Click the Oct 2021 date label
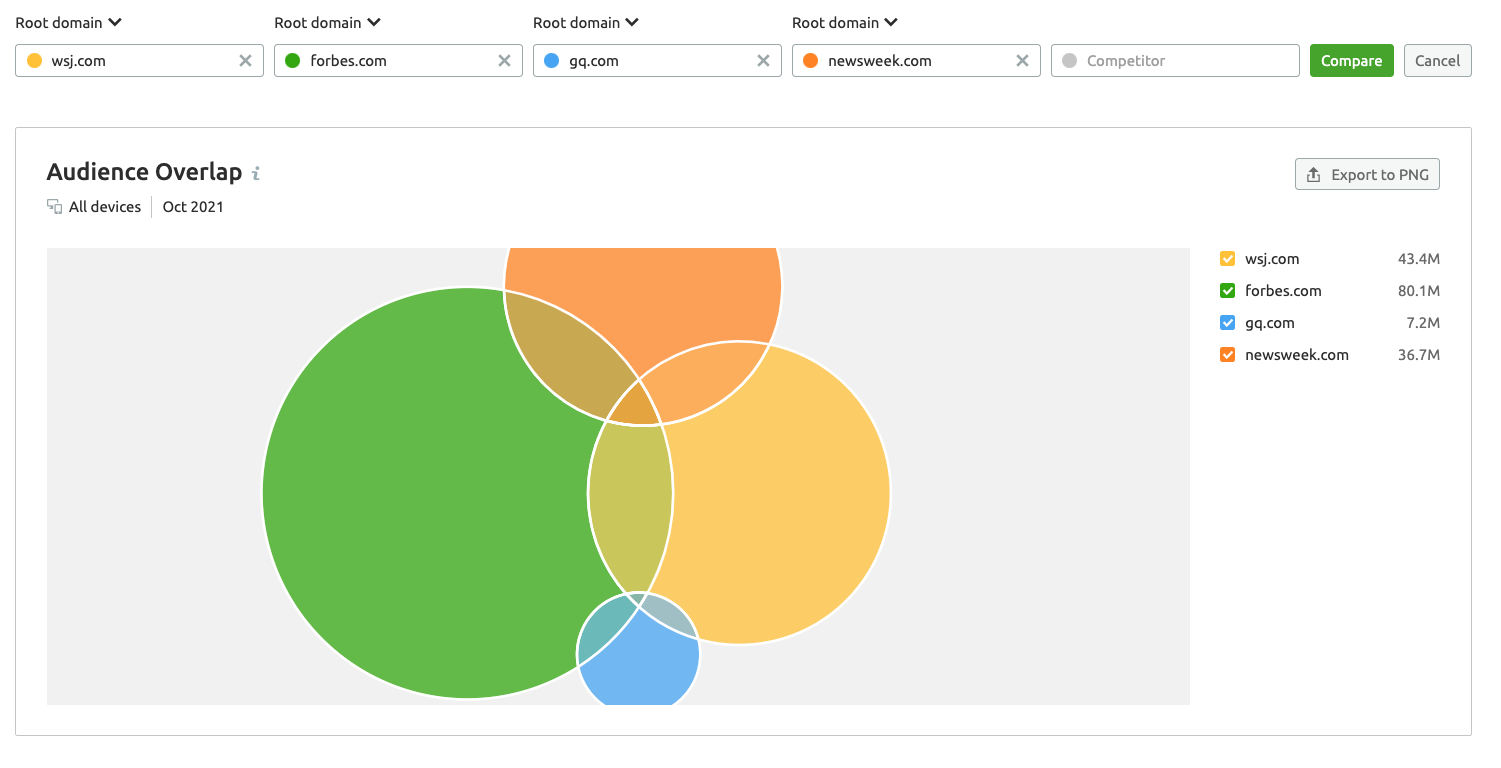 [x=193, y=207]
